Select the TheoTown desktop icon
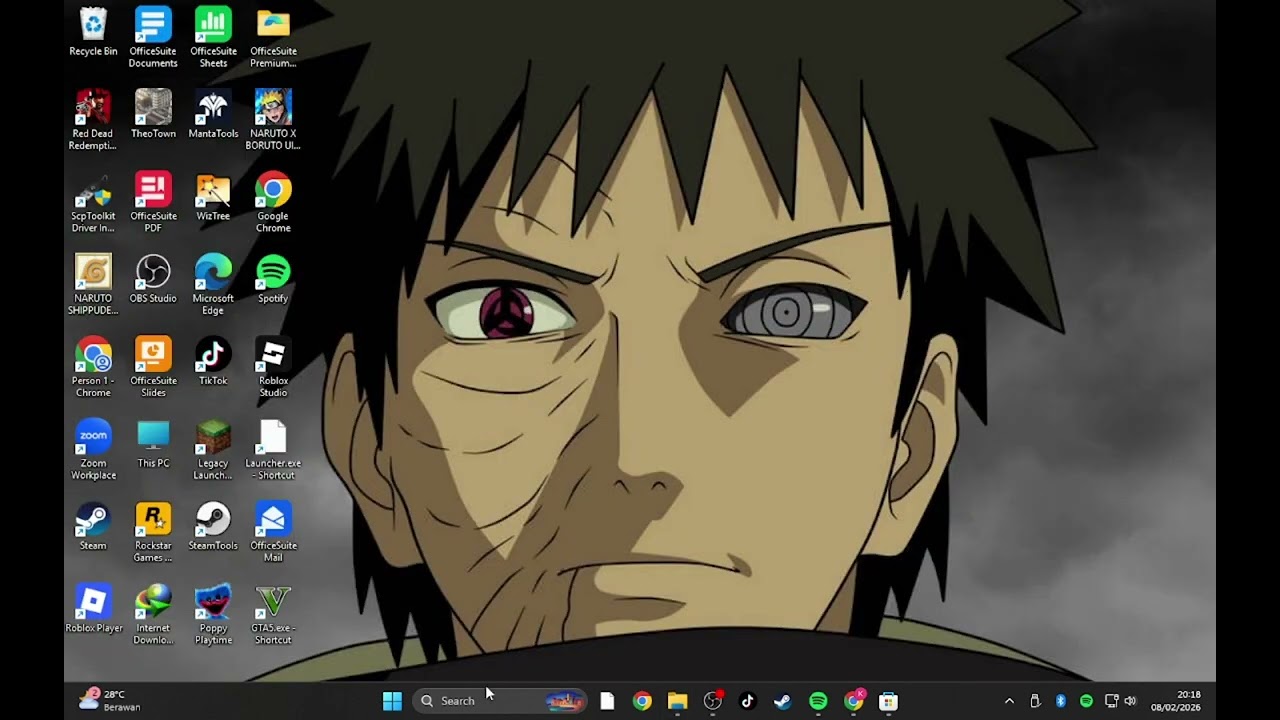 (153, 114)
